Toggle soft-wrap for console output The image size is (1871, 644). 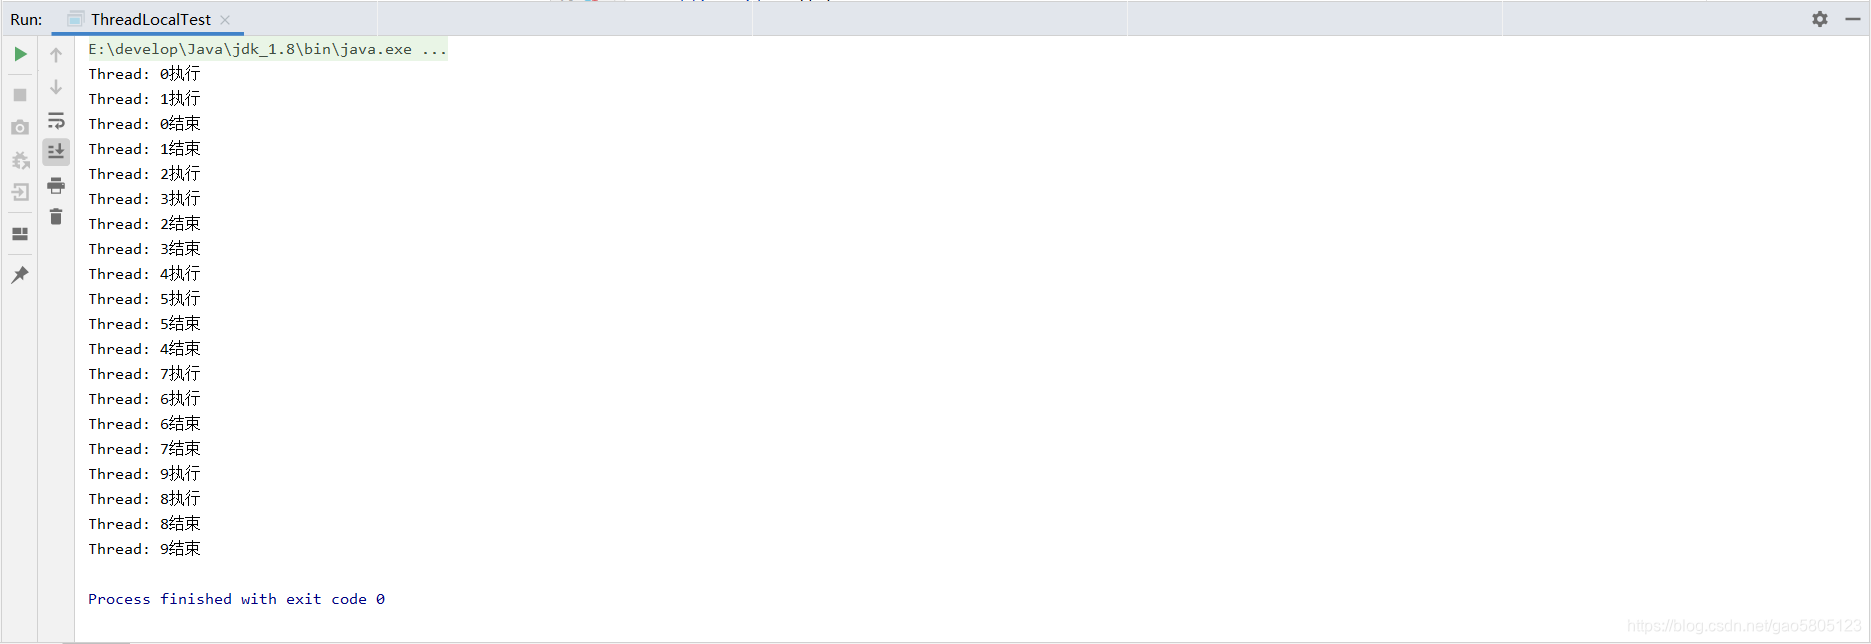[56, 120]
